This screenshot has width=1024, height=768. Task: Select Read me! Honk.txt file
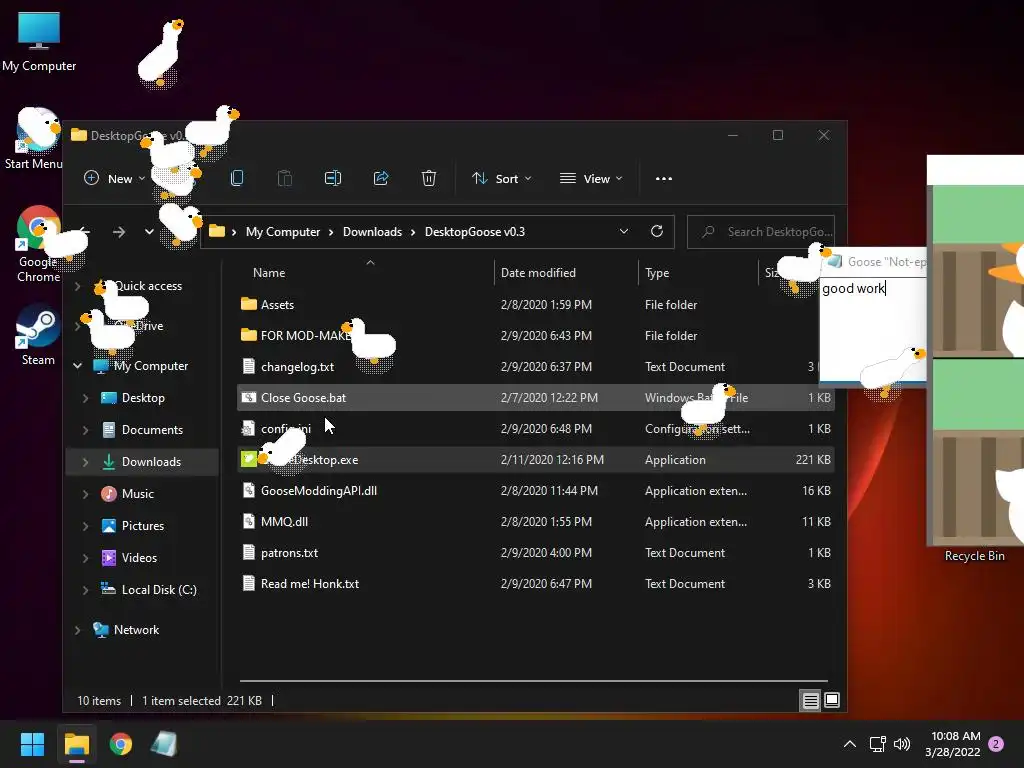pyautogui.click(x=536, y=584)
